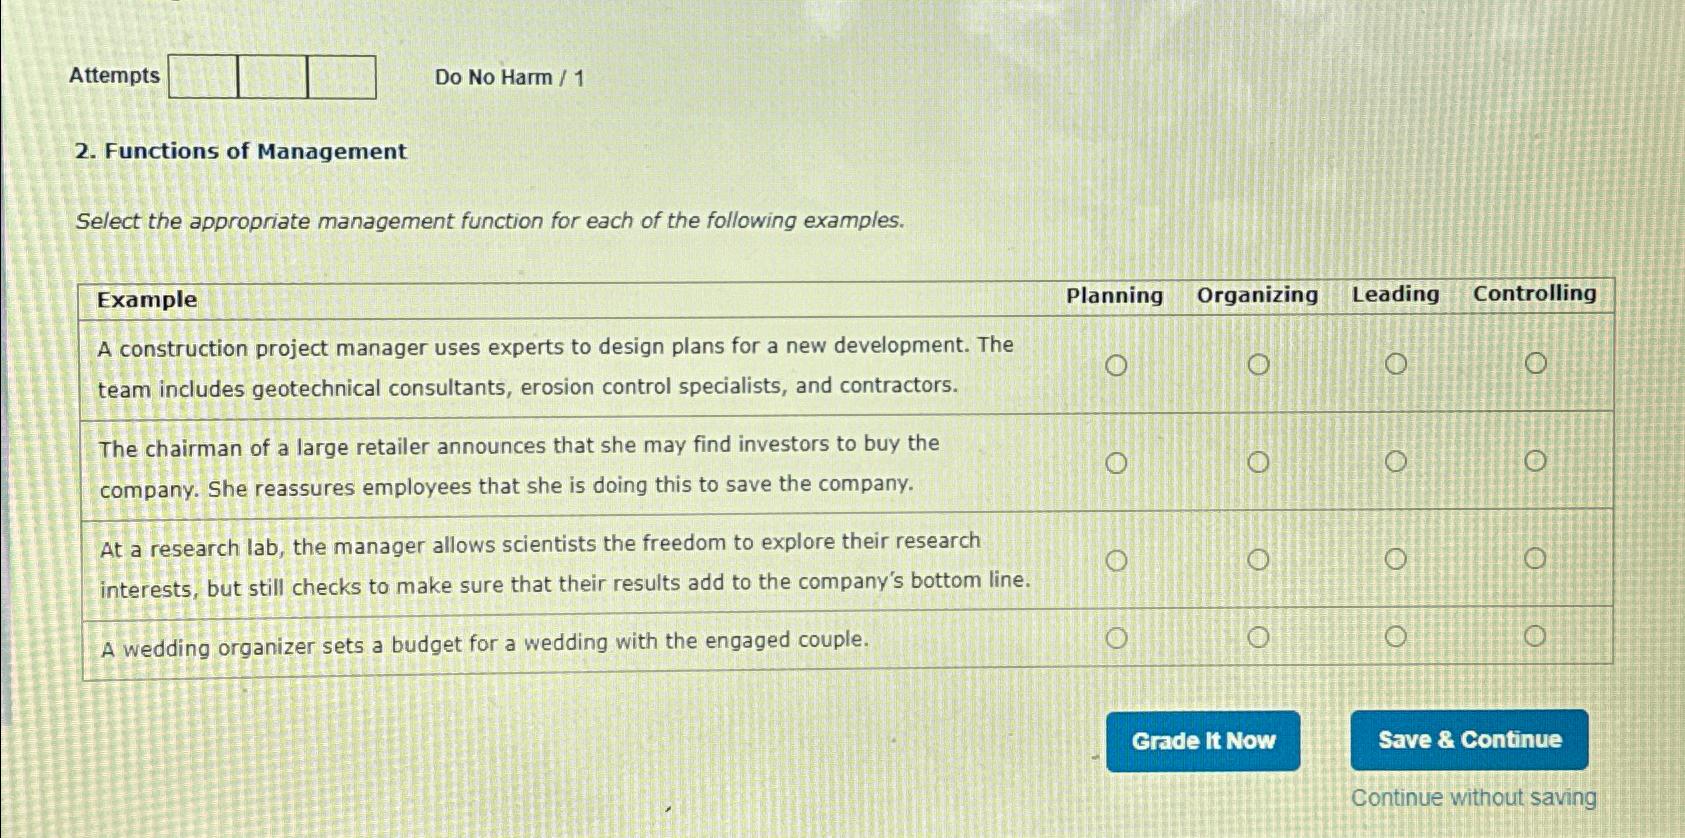
Task: Select Planning for the construction project manager example
Action: coord(1117,363)
